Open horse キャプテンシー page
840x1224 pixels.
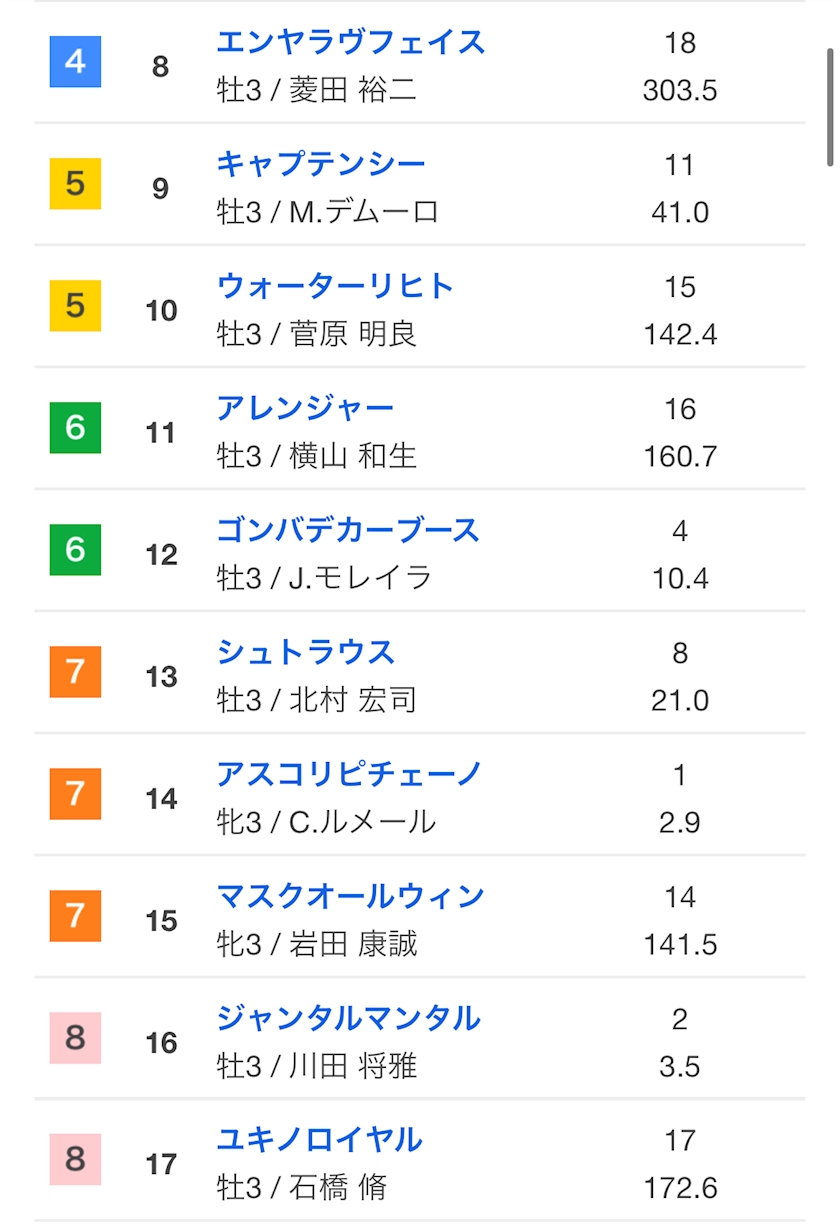tap(321, 164)
